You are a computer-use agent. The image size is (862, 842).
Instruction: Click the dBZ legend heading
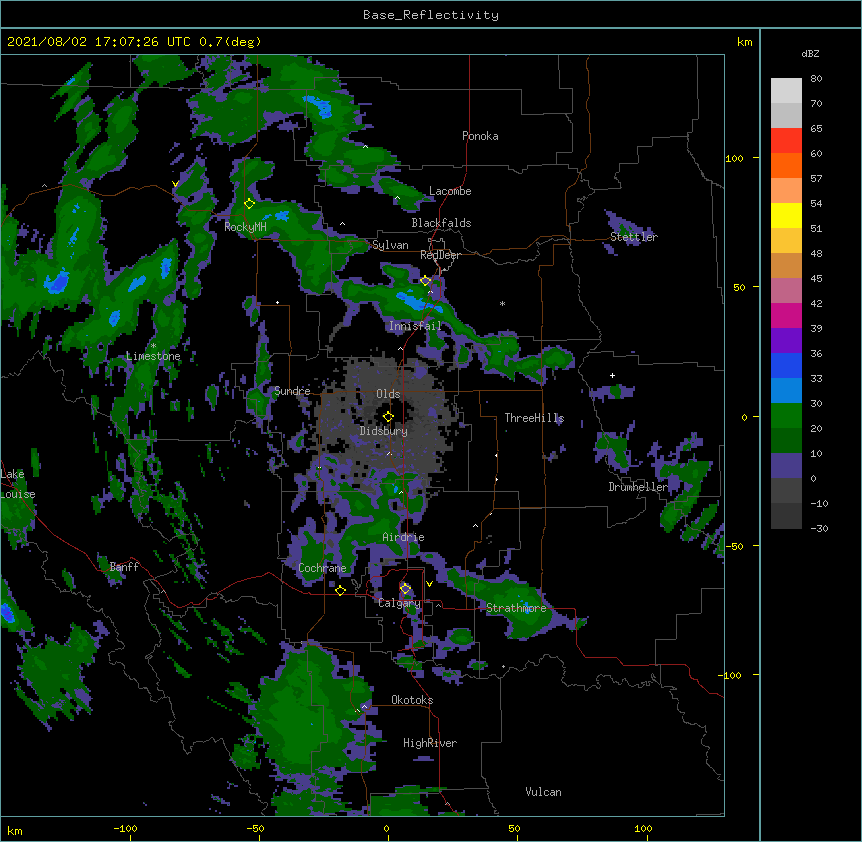810,54
